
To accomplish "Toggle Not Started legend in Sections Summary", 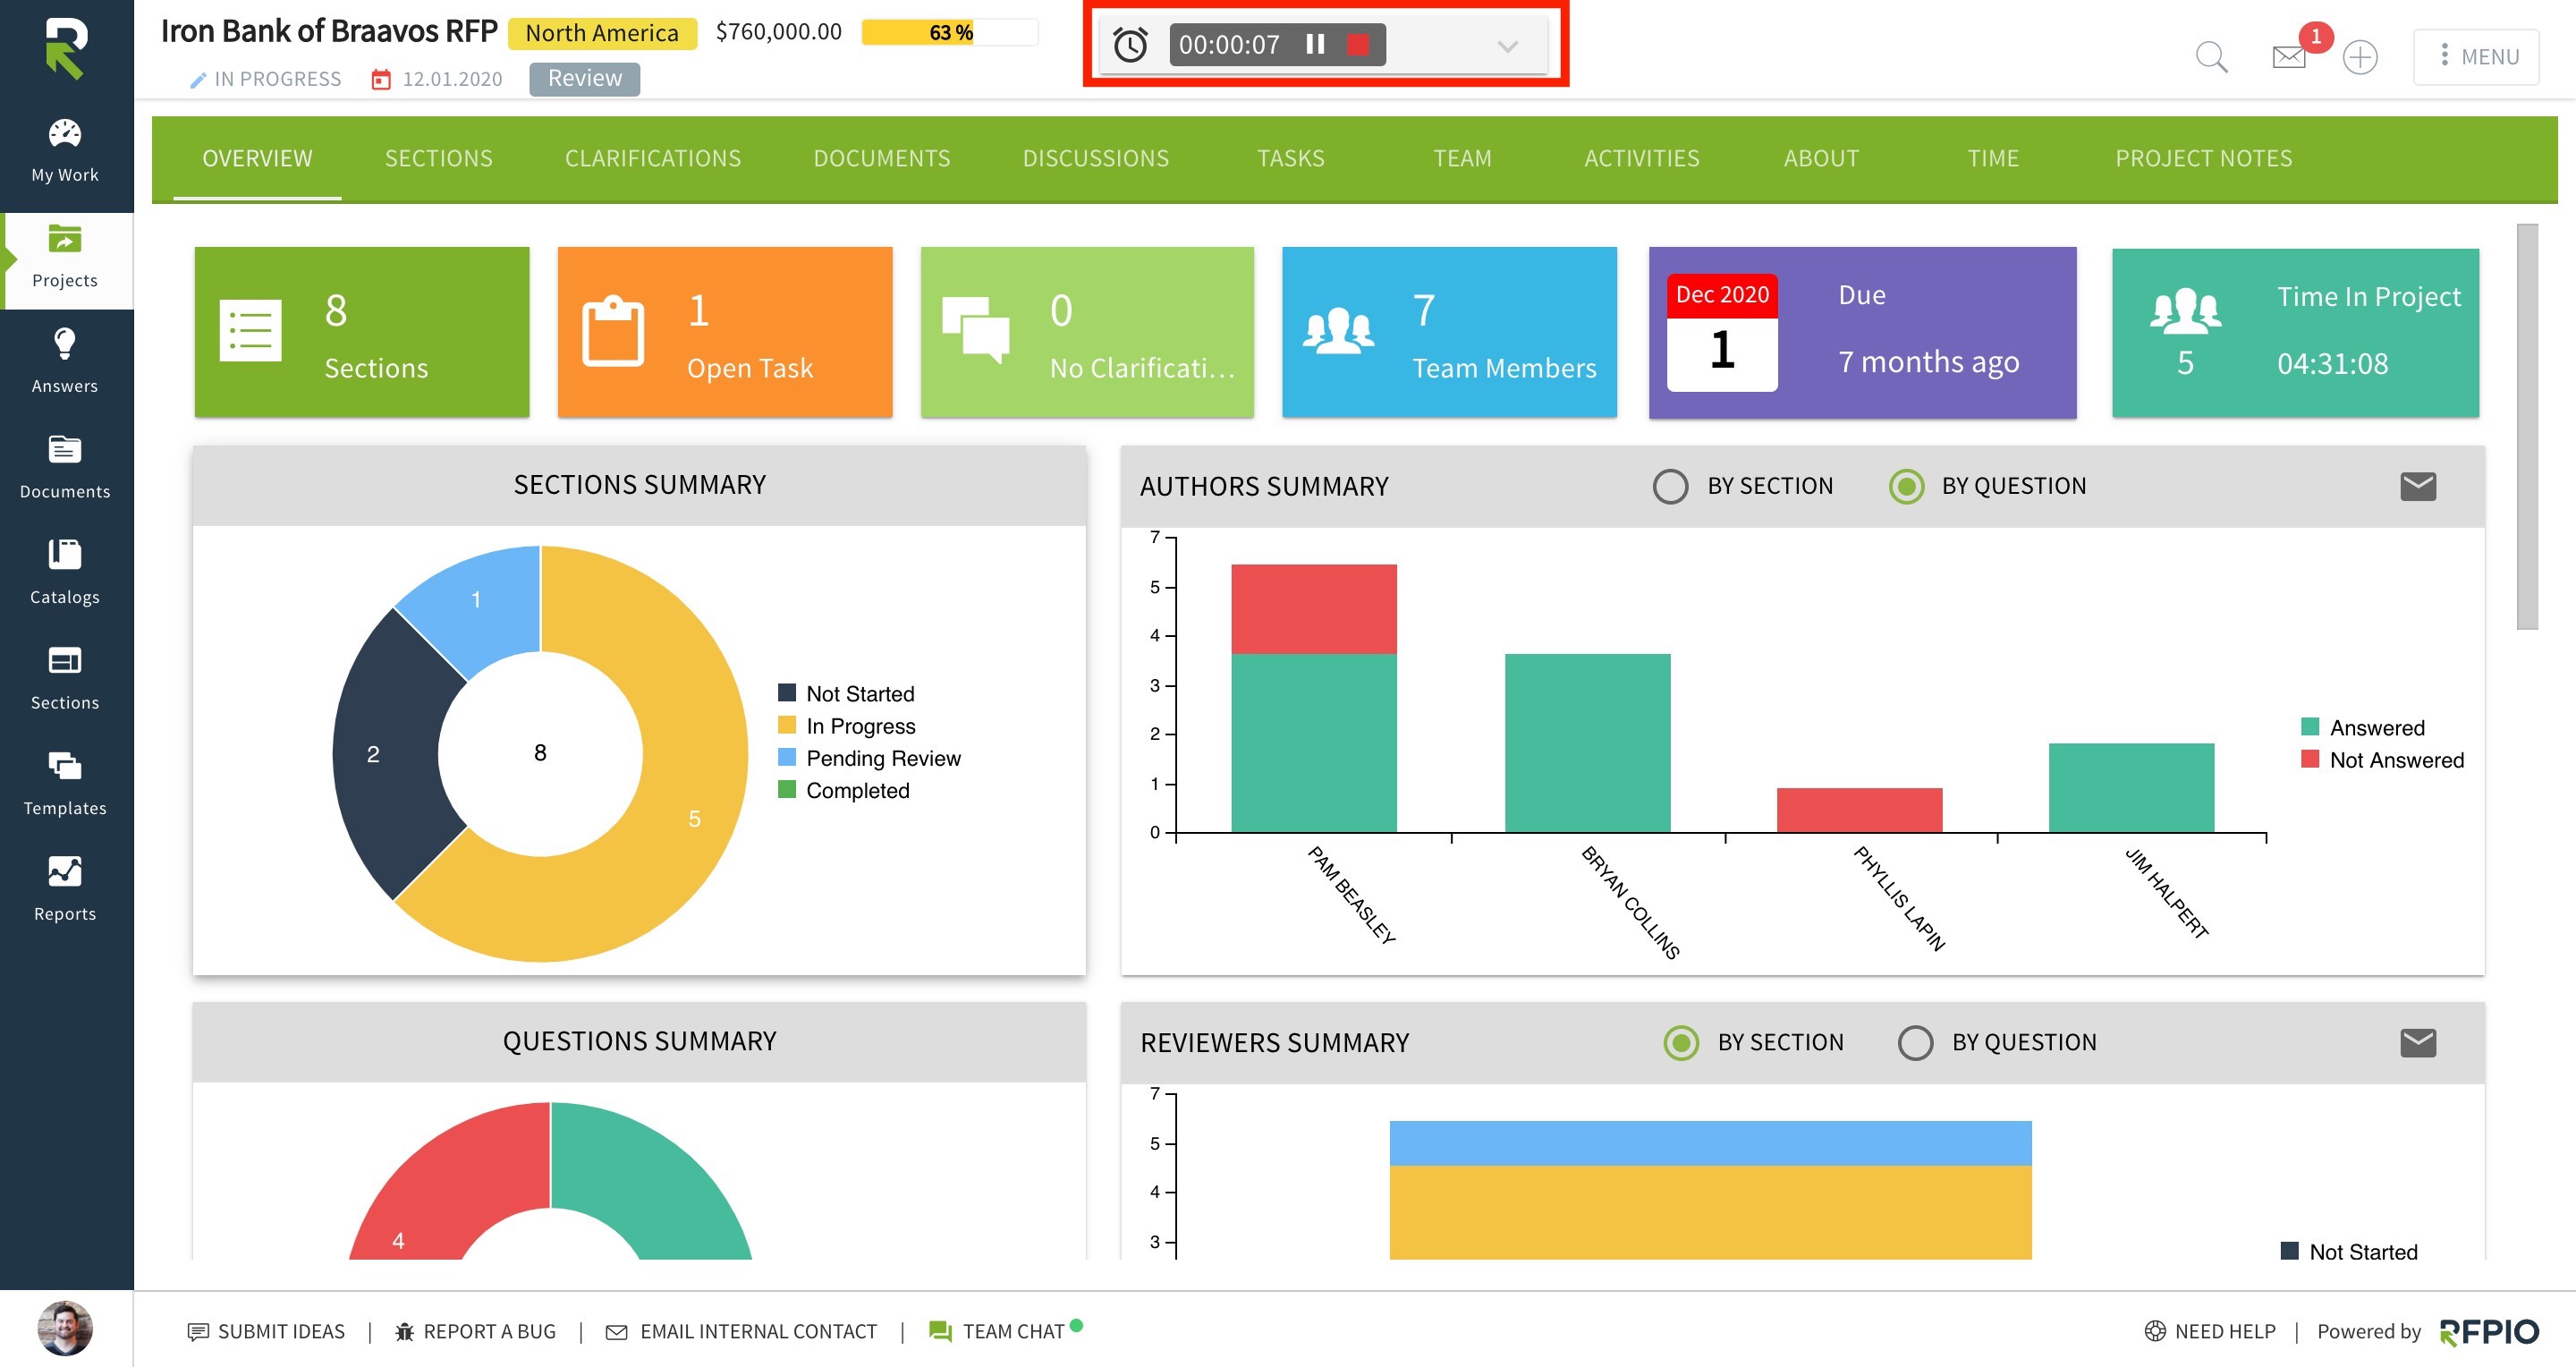I will tap(846, 693).
